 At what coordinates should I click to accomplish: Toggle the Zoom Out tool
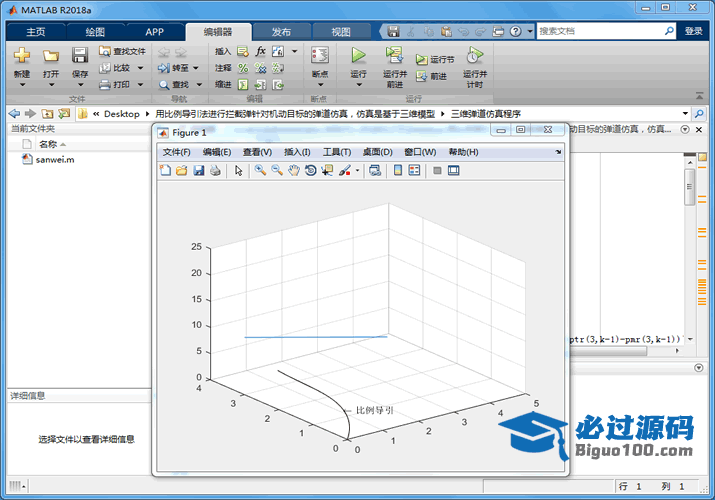(277, 170)
